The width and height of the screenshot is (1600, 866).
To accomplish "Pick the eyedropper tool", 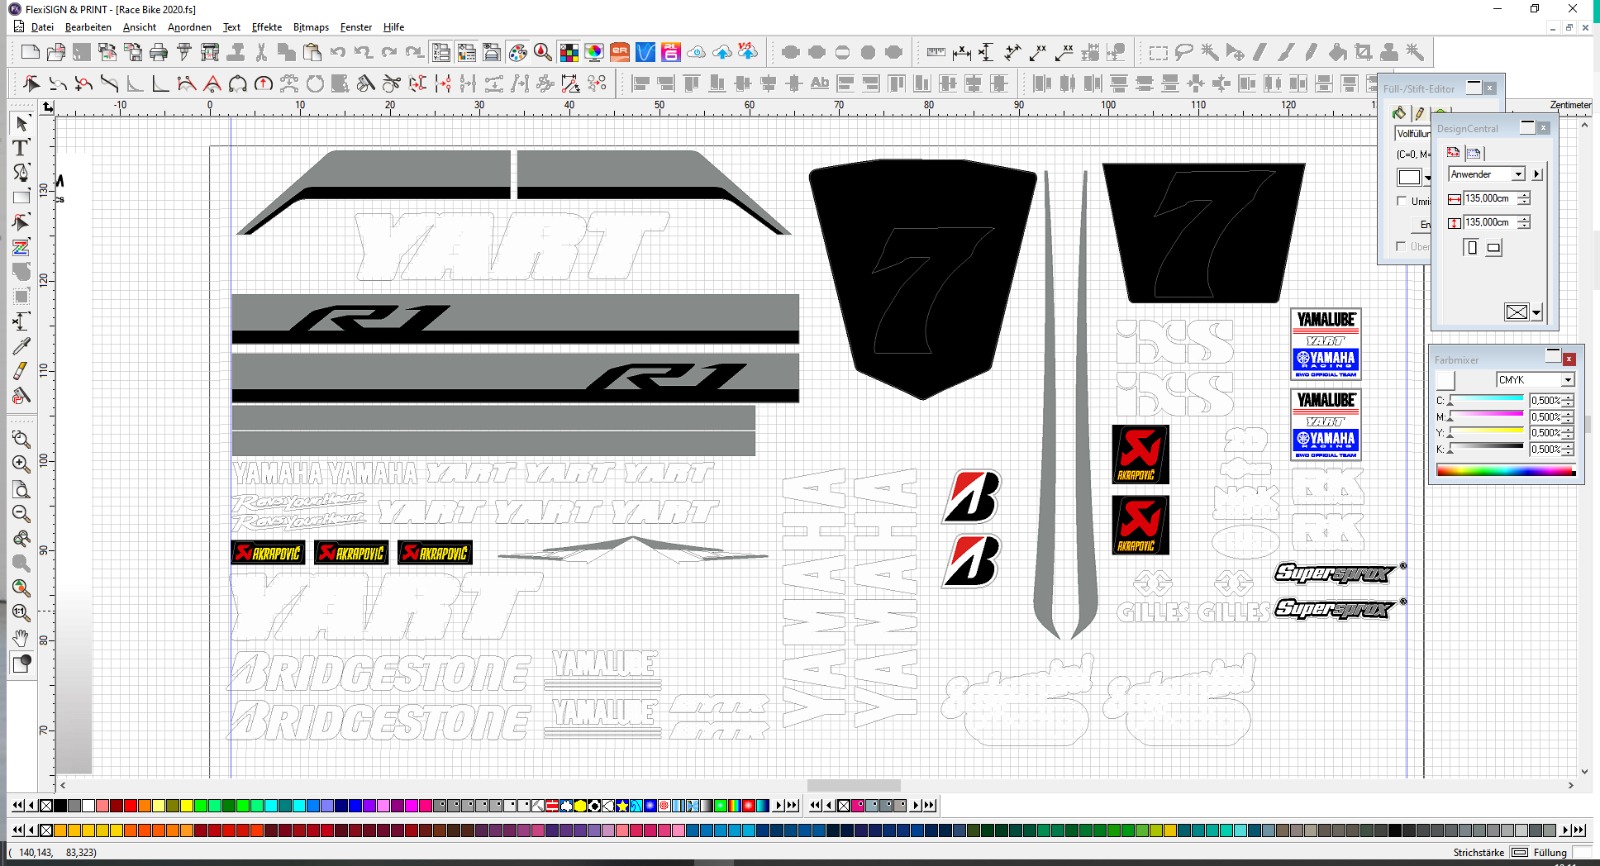I will point(21,346).
